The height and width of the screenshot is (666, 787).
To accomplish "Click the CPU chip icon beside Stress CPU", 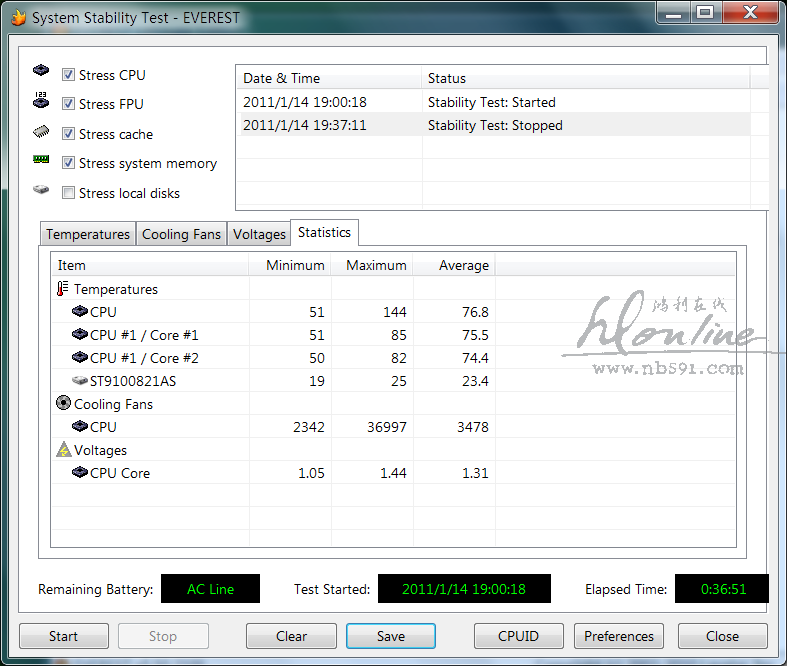I will click(x=41, y=72).
